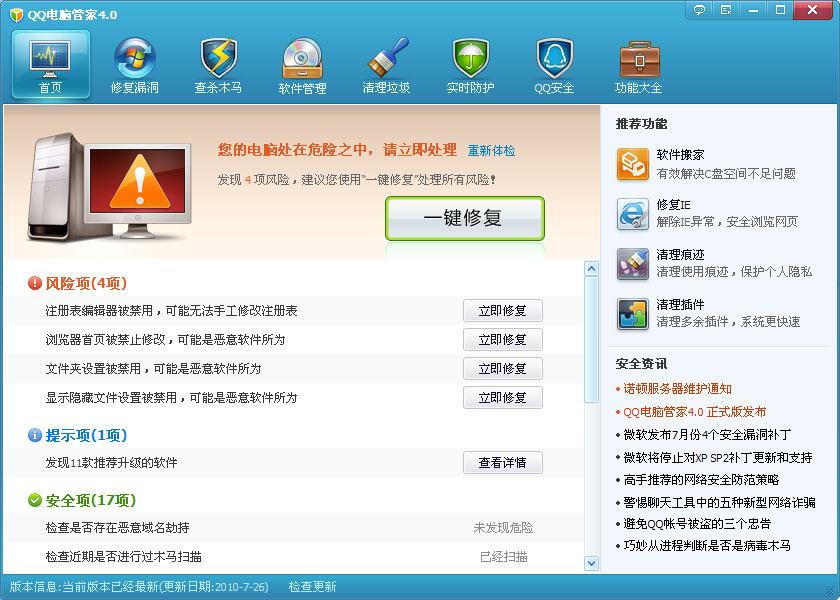The height and width of the screenshot is (600, 840).
Task: Click the results list scrollbar thumb
Action: pos(591,339)
